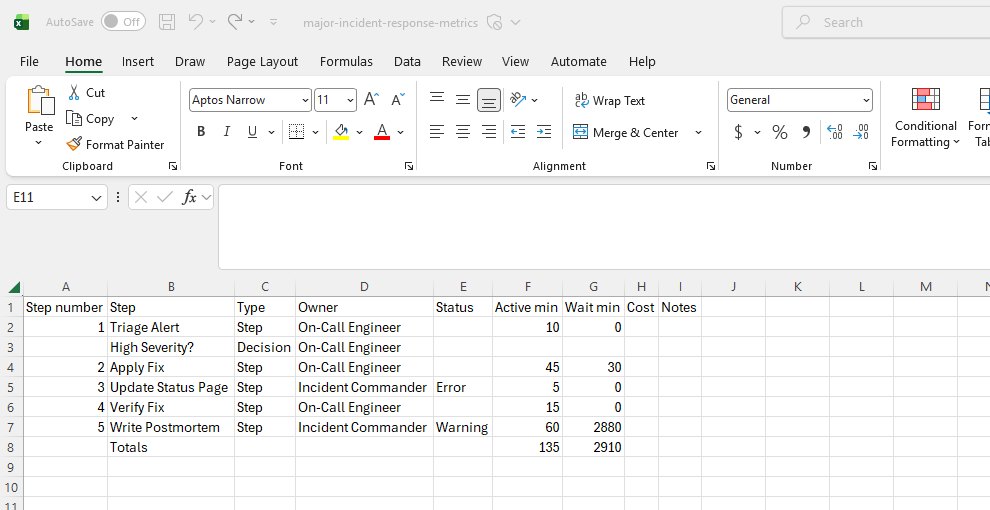Open the number format dropdown General
Viewport: 990px width, 510px height.
click(x=799, y=100)
